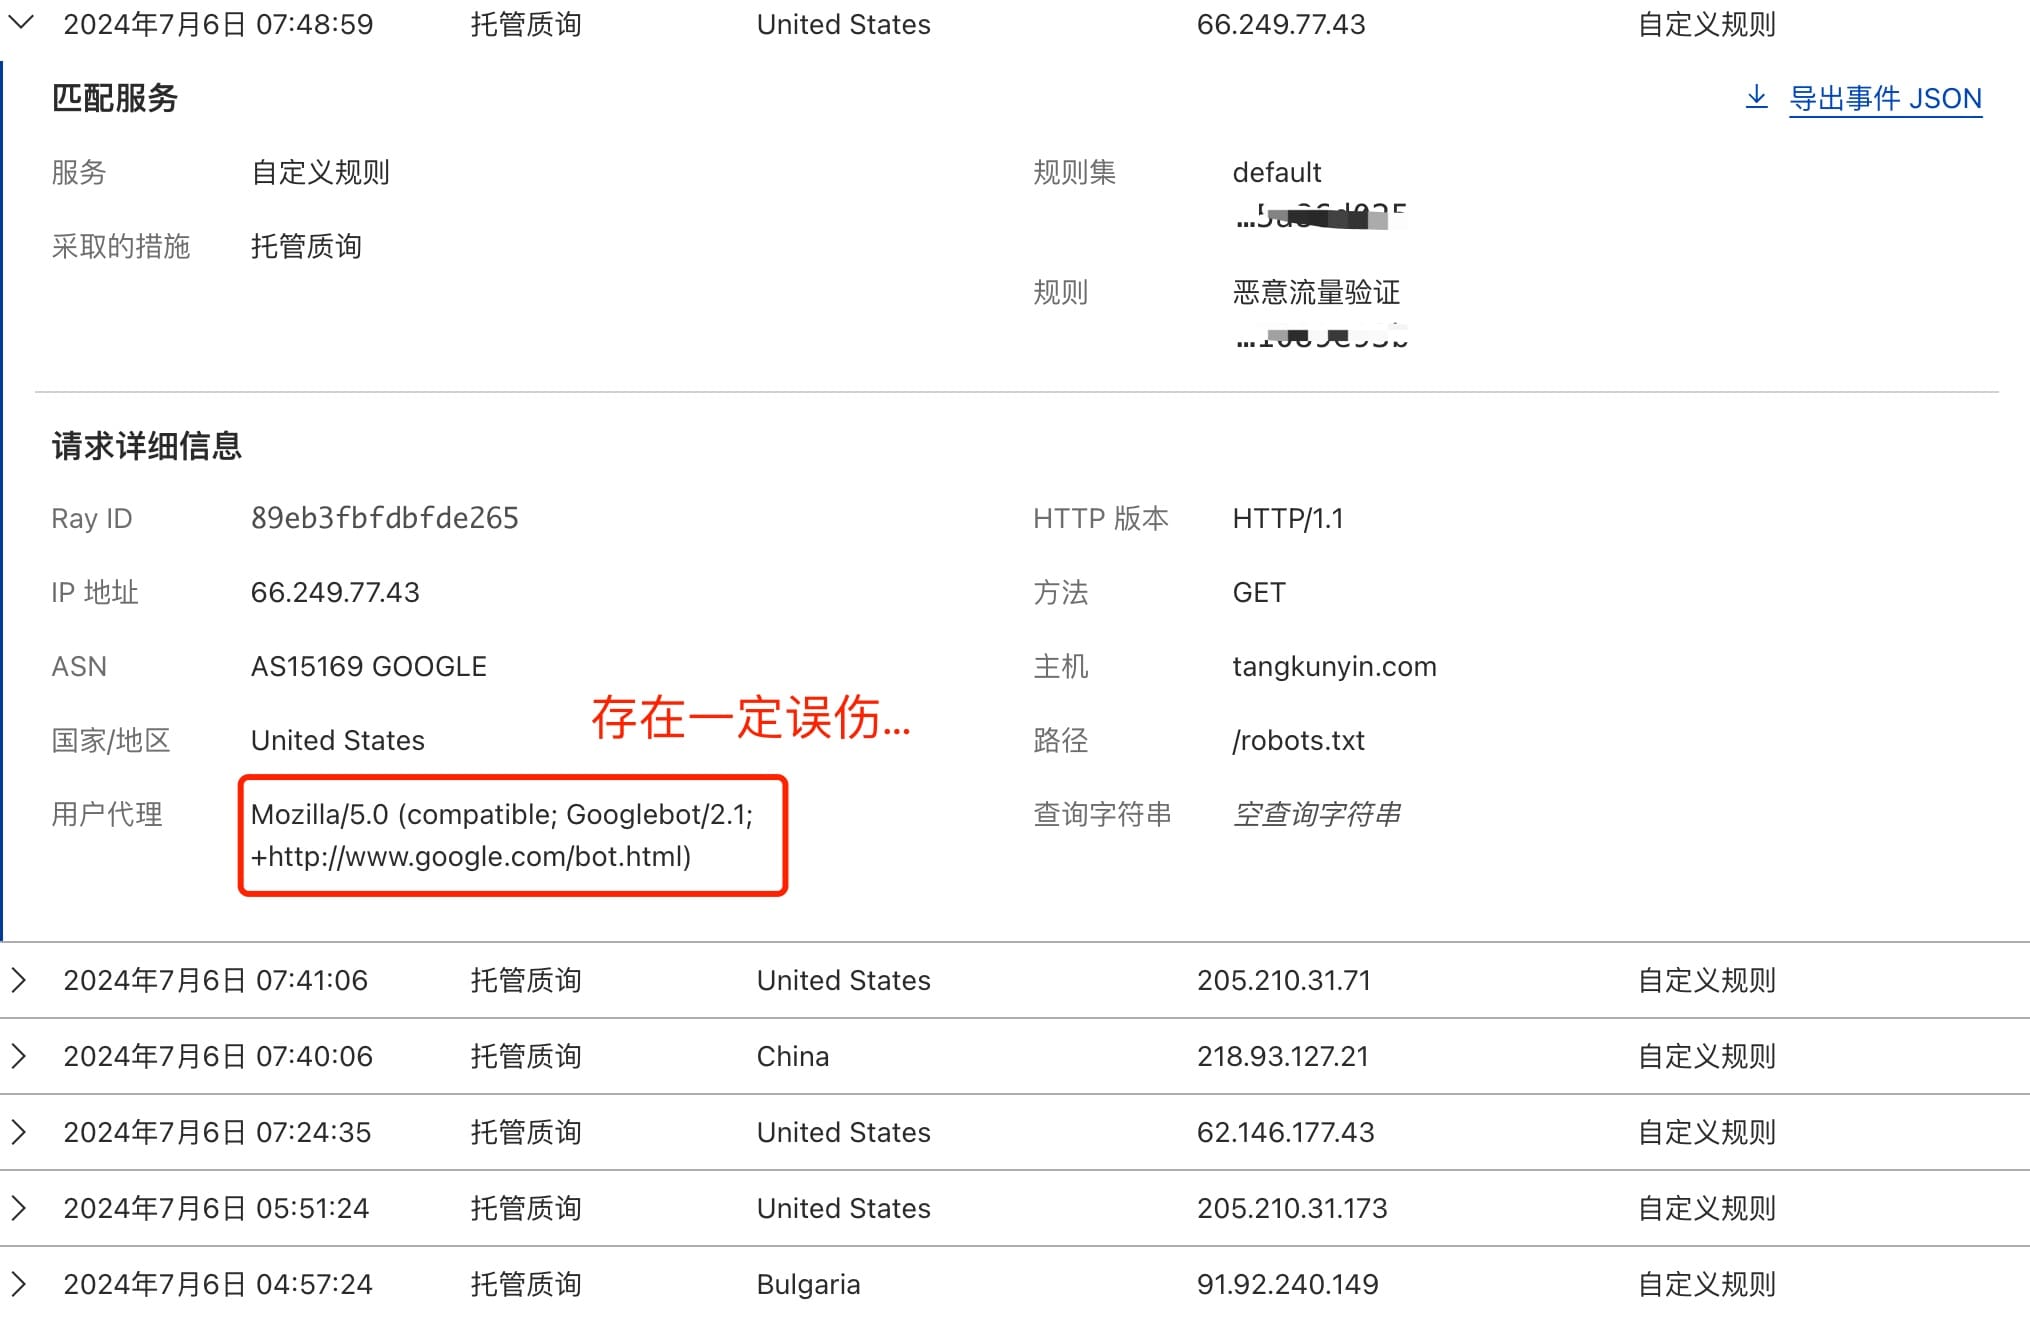The image size is (2030, 1320).
Task: Click the 91.92.240.149 IP address cell
Action: [1287, 1284]
